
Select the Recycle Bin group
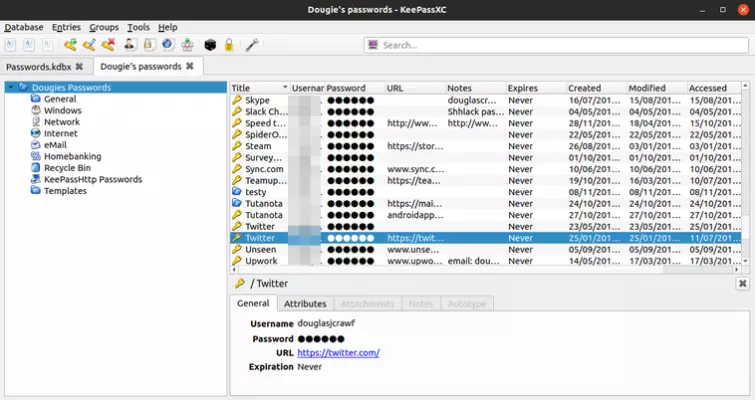coord(67,168)
